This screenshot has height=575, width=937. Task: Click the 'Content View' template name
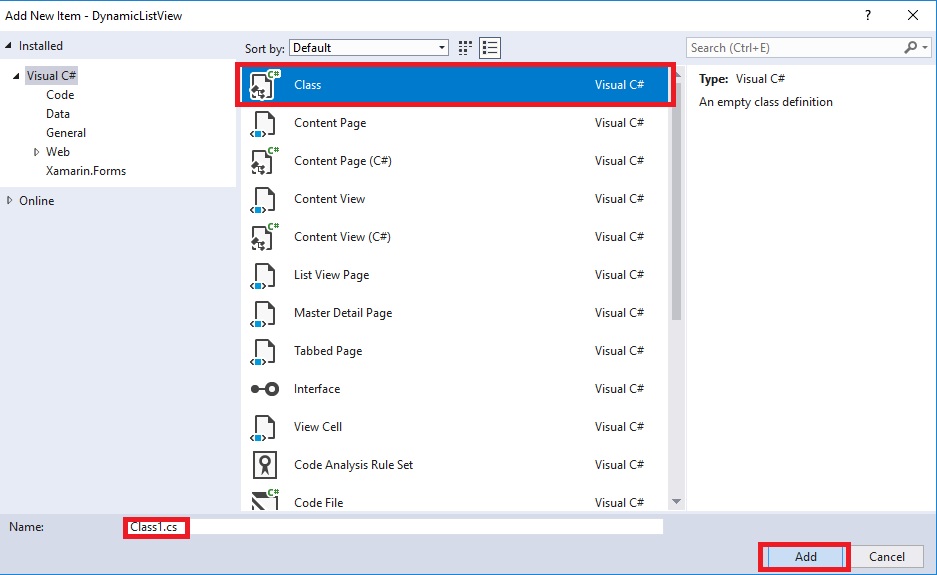[329, 199]
